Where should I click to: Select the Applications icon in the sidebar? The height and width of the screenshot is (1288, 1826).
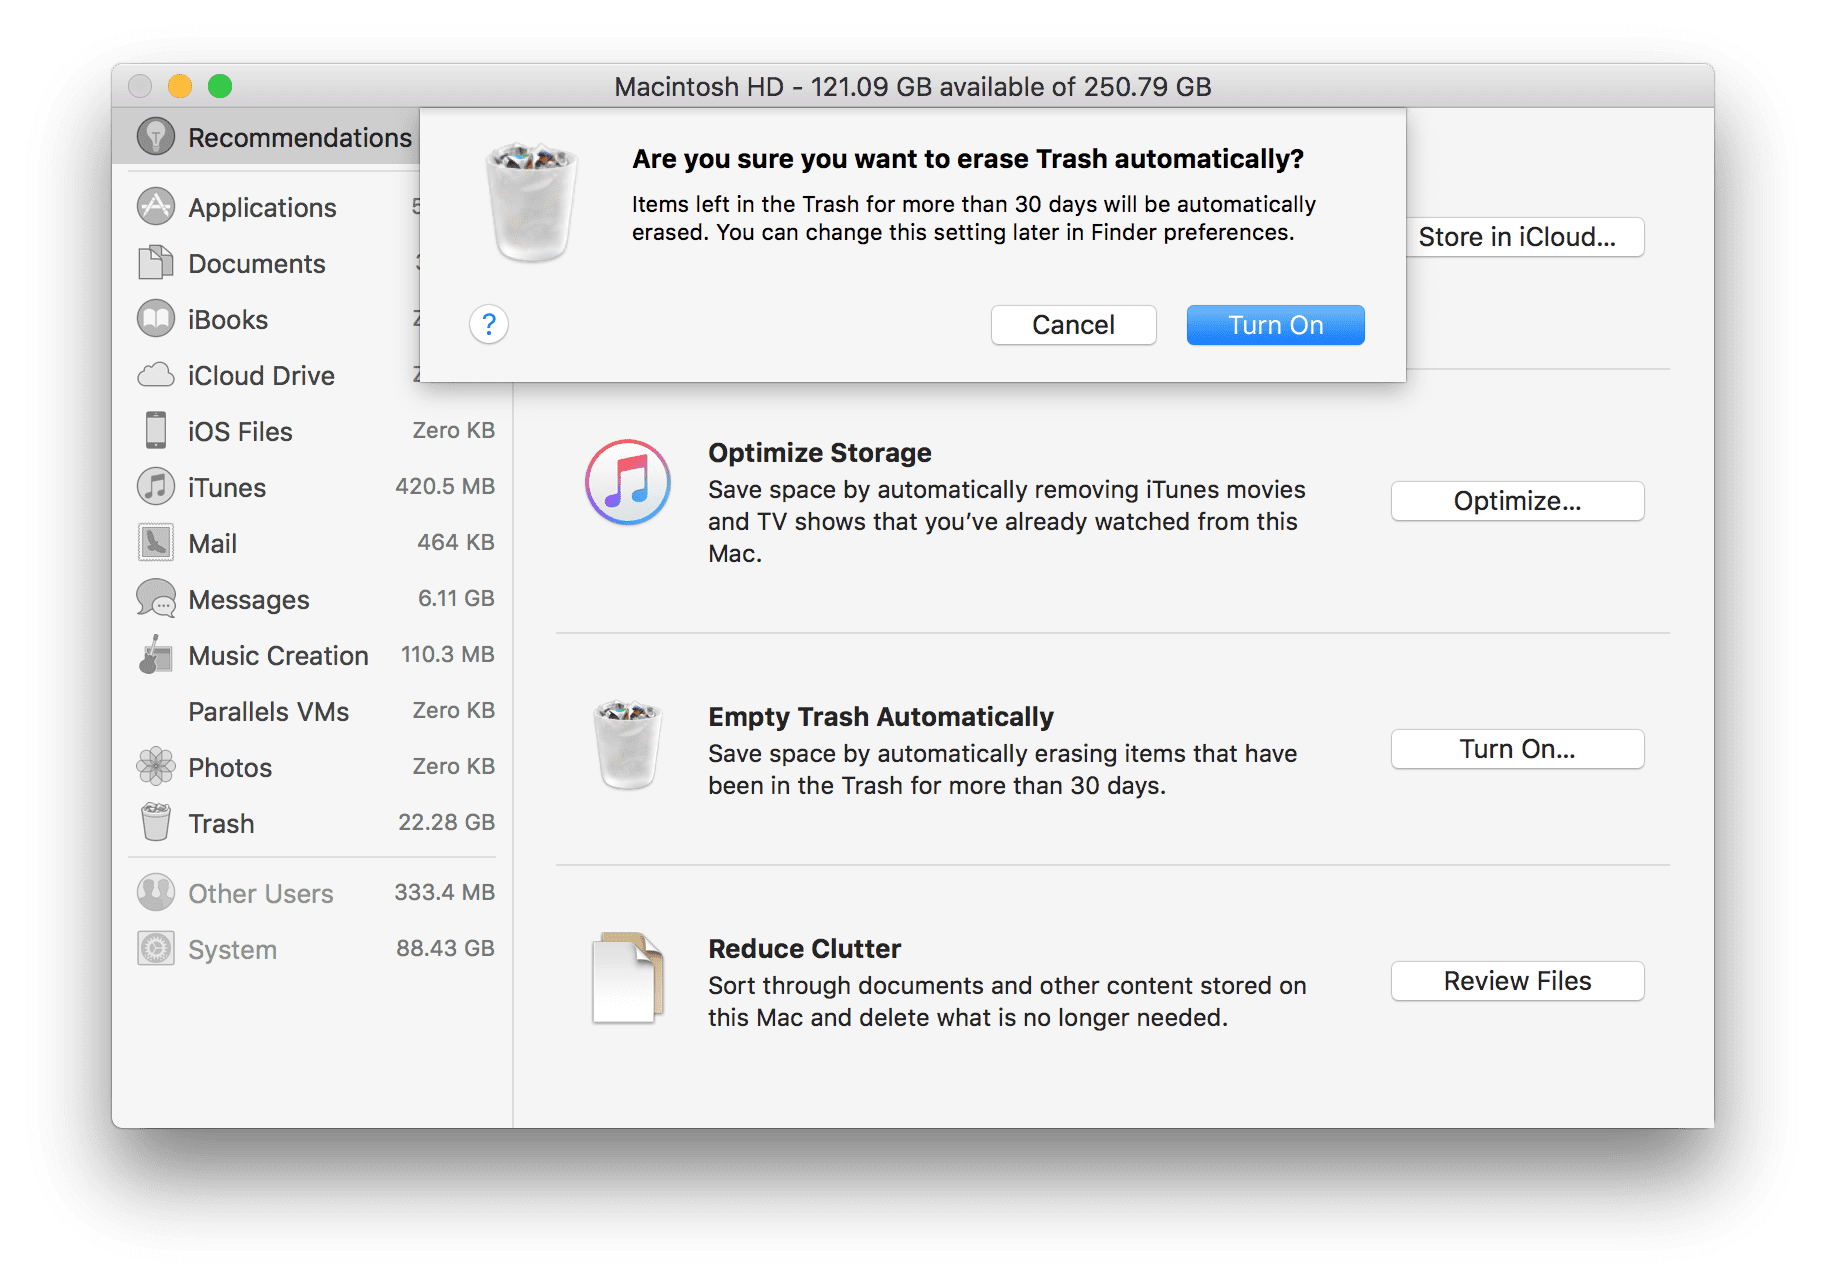tap(155, 206)
